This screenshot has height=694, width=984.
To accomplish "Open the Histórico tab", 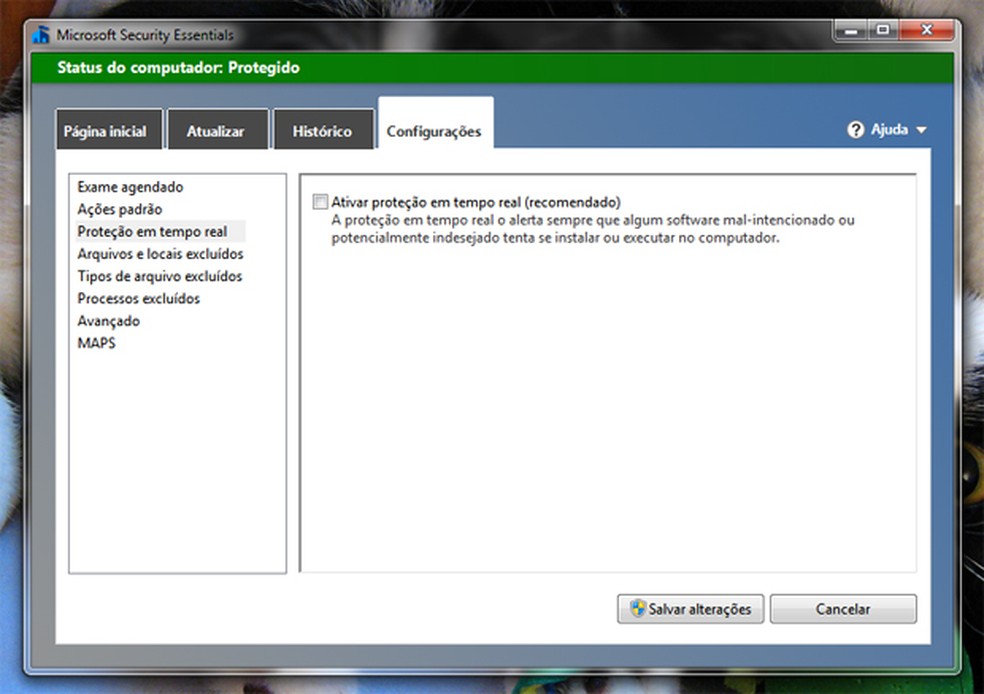I will pyautogui.click(x=323, y=129).
